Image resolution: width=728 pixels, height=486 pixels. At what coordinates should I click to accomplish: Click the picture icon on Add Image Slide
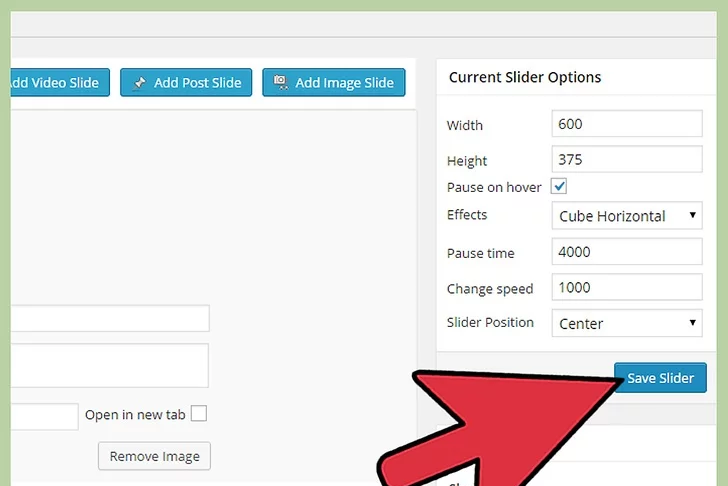(x=280, y=83)
